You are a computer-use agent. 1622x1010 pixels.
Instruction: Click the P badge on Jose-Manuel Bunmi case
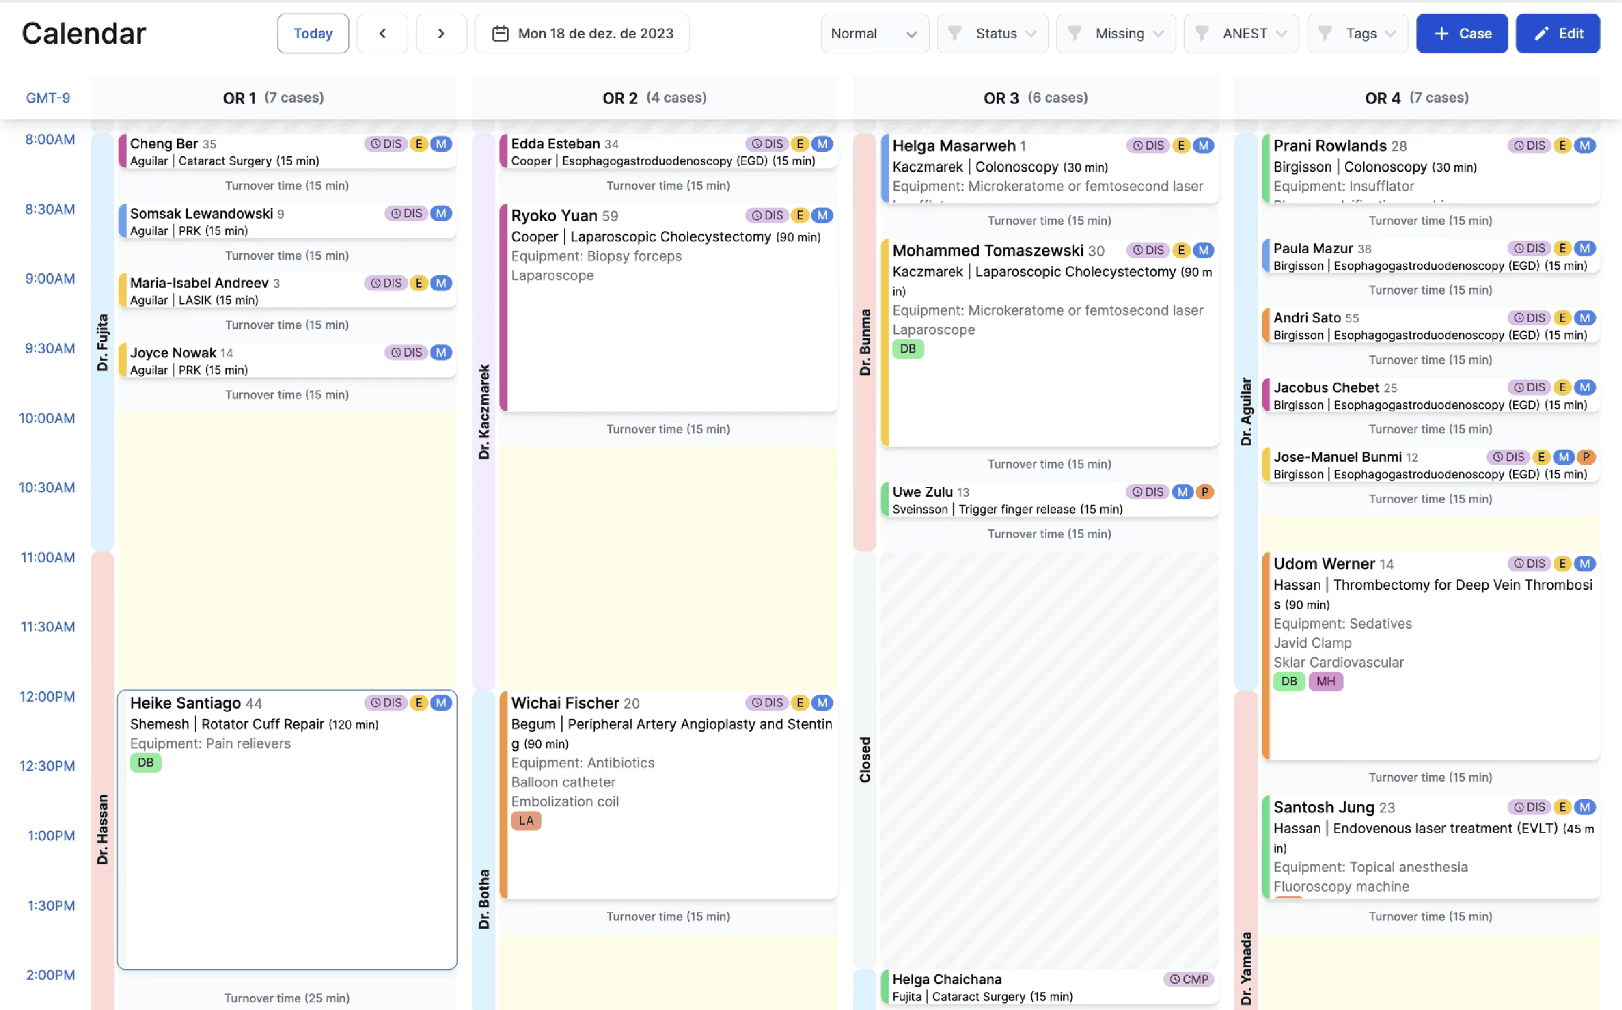tap(1586, 457)
